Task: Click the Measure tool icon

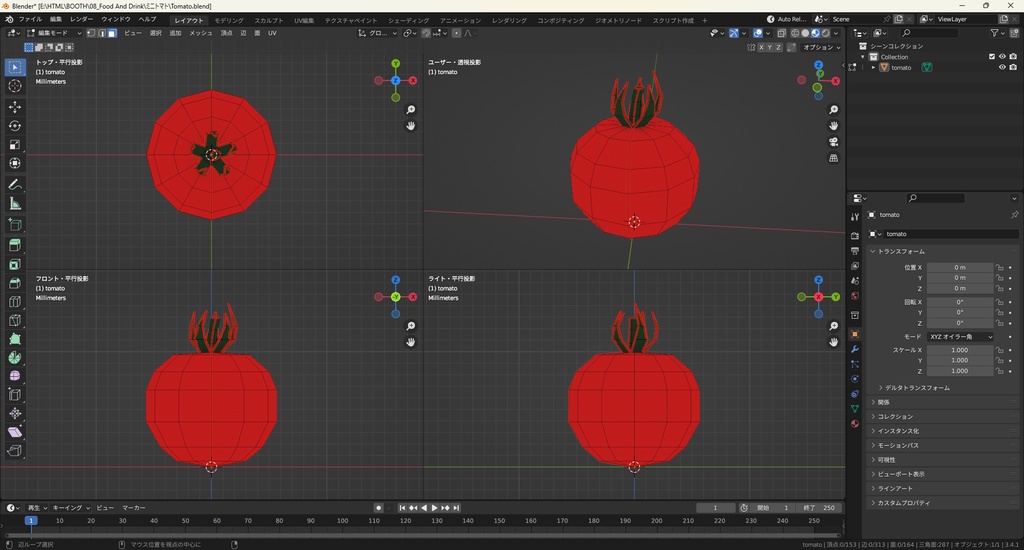Action: pyautogui.click(x=15, y=204)
